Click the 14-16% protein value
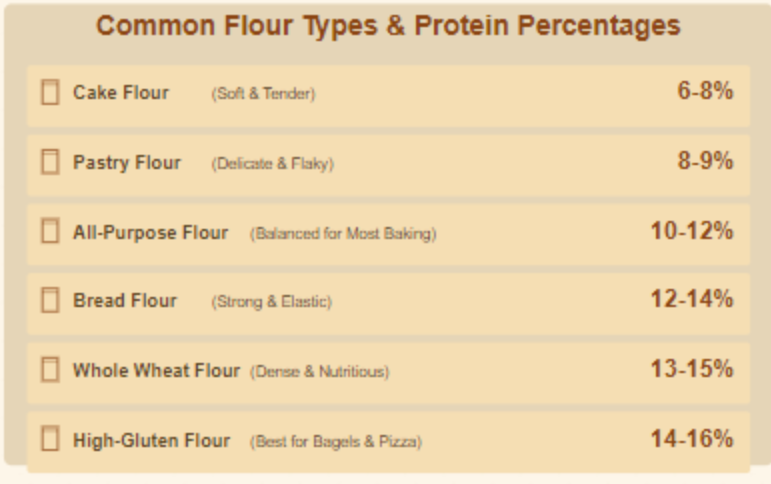Viewport: 771px width, 484px height. 692,438
